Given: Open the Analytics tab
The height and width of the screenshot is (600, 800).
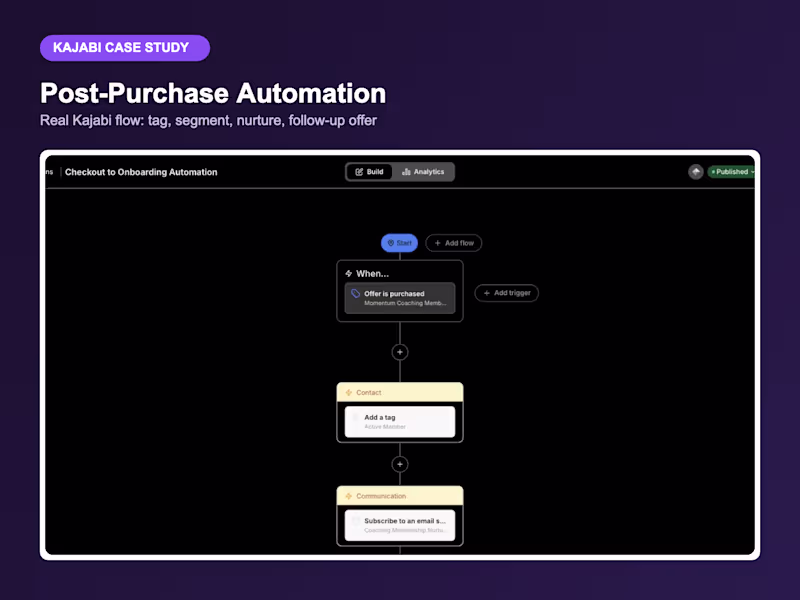Looking at the screenshot, I should (423, 172).
